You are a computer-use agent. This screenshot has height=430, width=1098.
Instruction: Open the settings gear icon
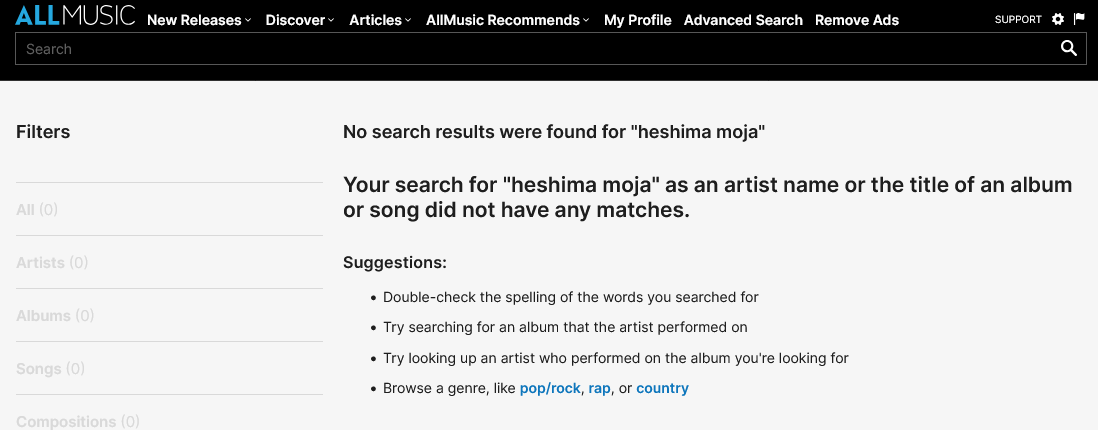(x=1058, y=19)
